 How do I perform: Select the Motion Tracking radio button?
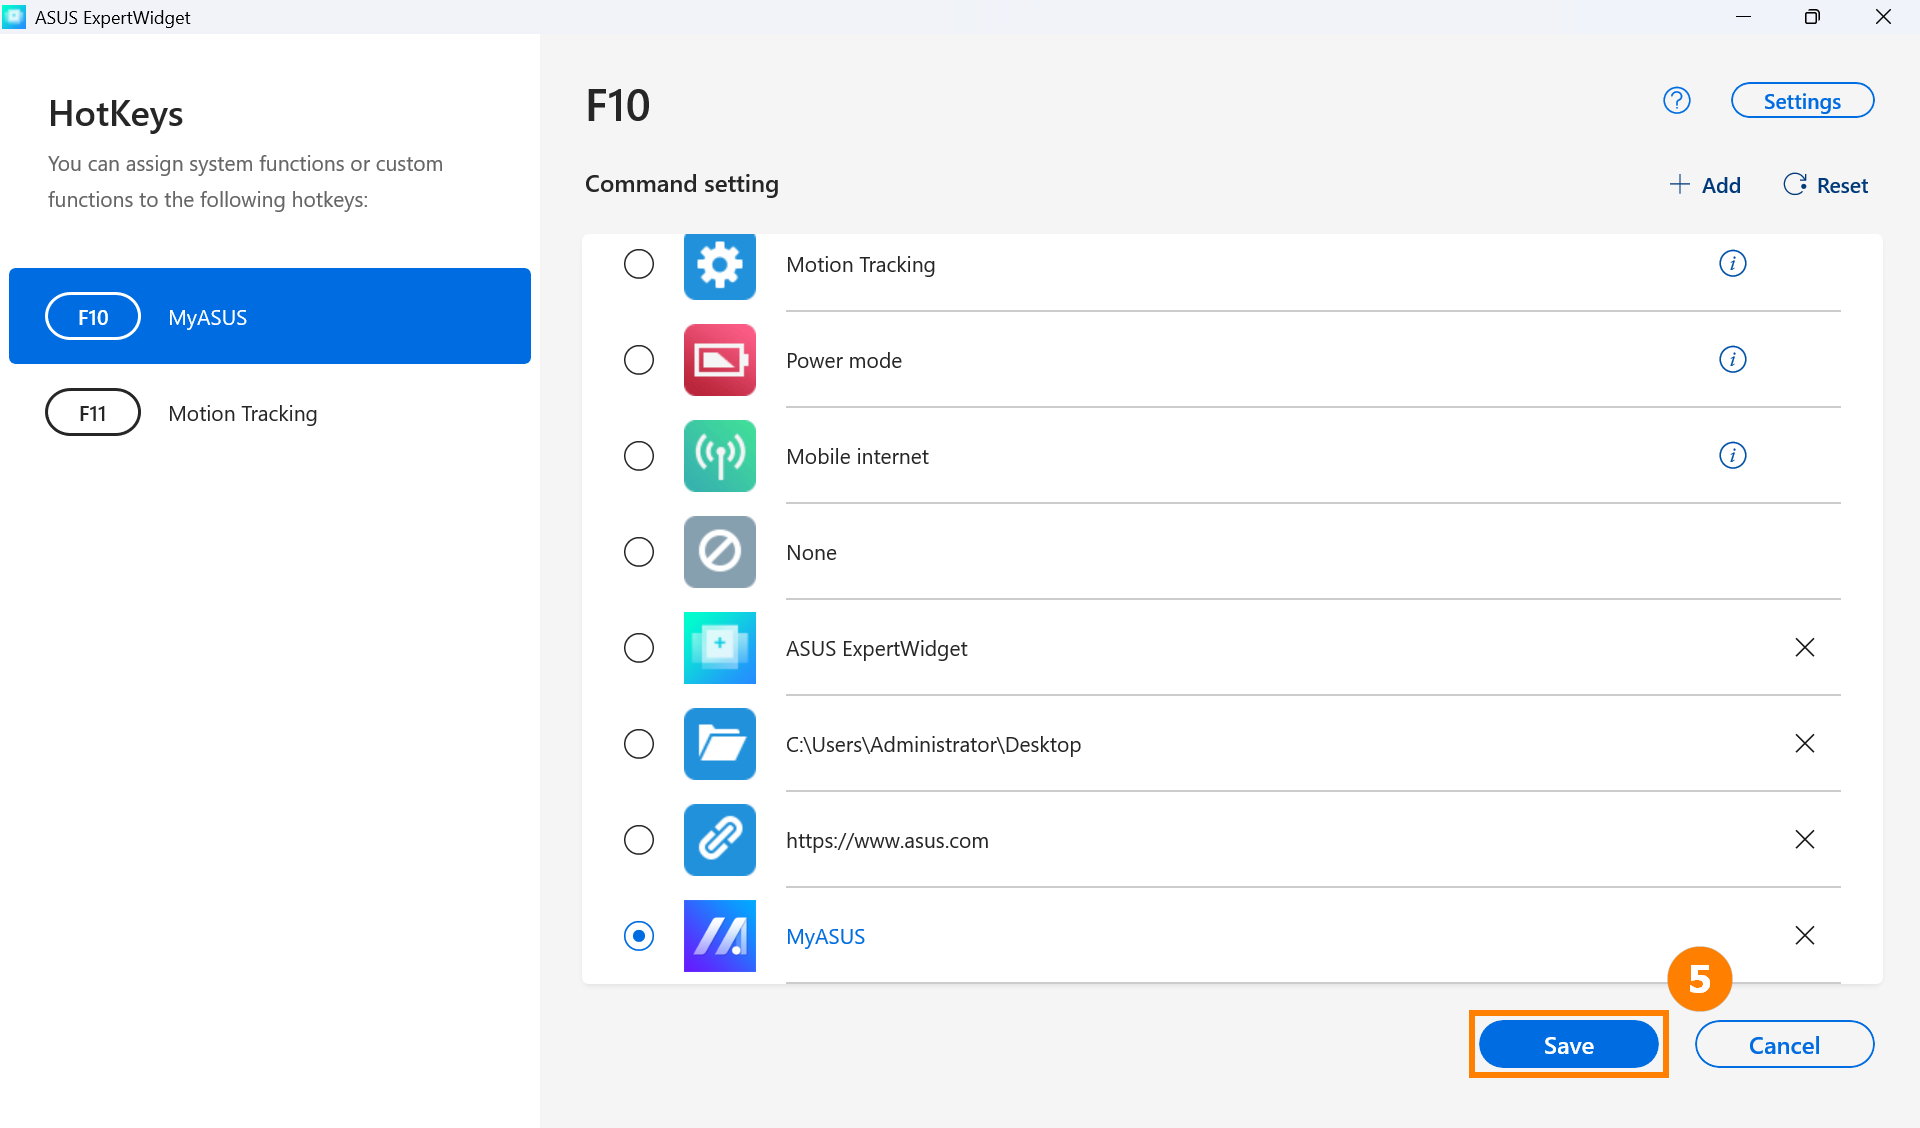point(639,264)
